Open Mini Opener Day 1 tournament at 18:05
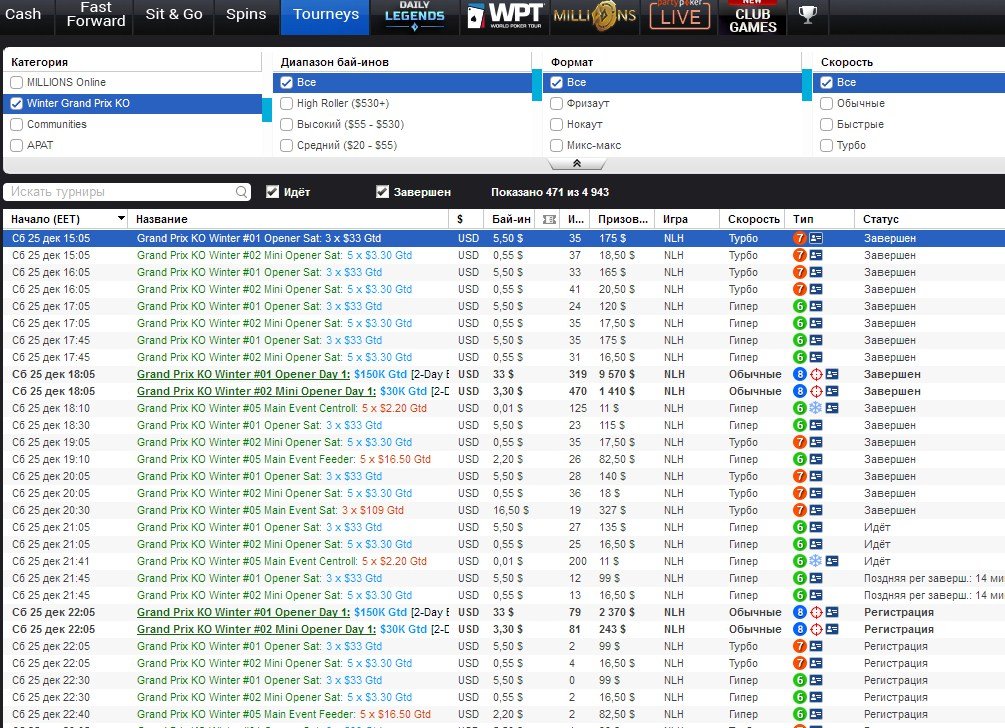Viewport: 1005px width, 728px height. click(256, 391)
